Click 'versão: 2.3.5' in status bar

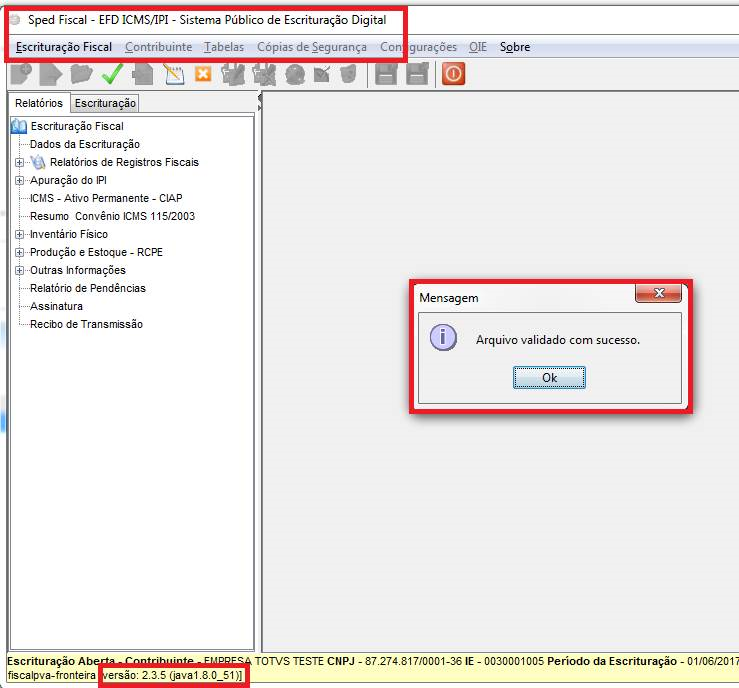[x=134, y=675]
